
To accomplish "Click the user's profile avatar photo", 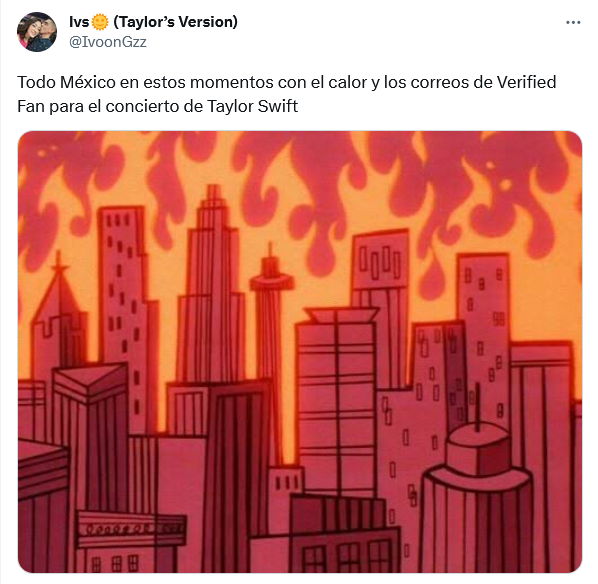I will coord(37,32).
